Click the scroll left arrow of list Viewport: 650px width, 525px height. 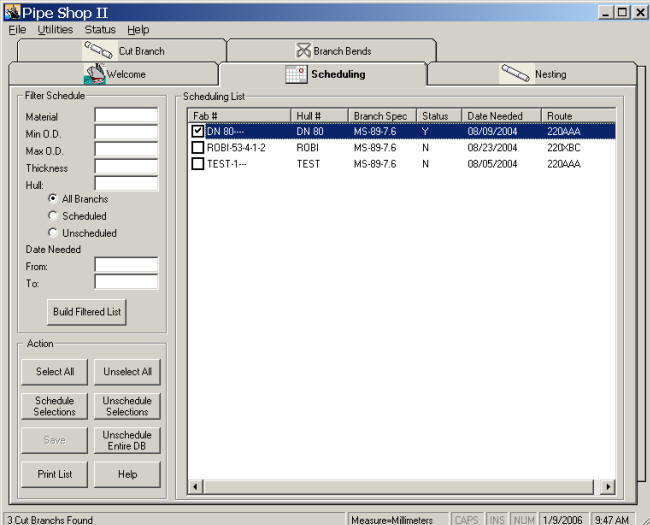click(x=196, y=486)
